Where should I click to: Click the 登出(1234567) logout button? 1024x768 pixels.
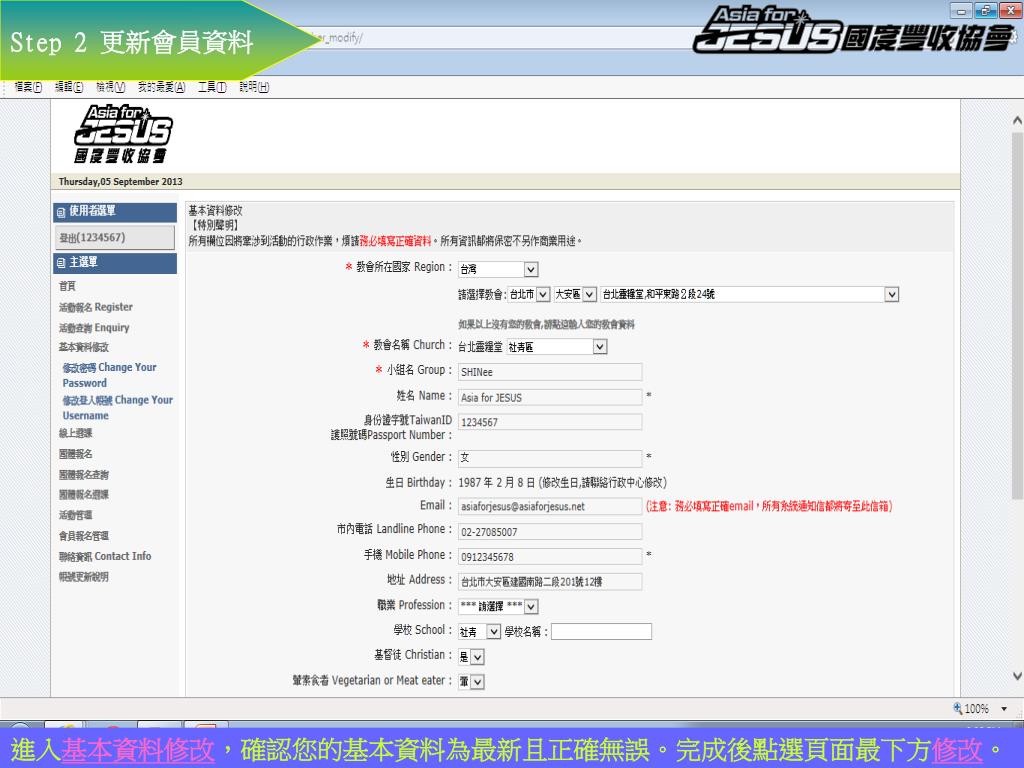point(114,238)
